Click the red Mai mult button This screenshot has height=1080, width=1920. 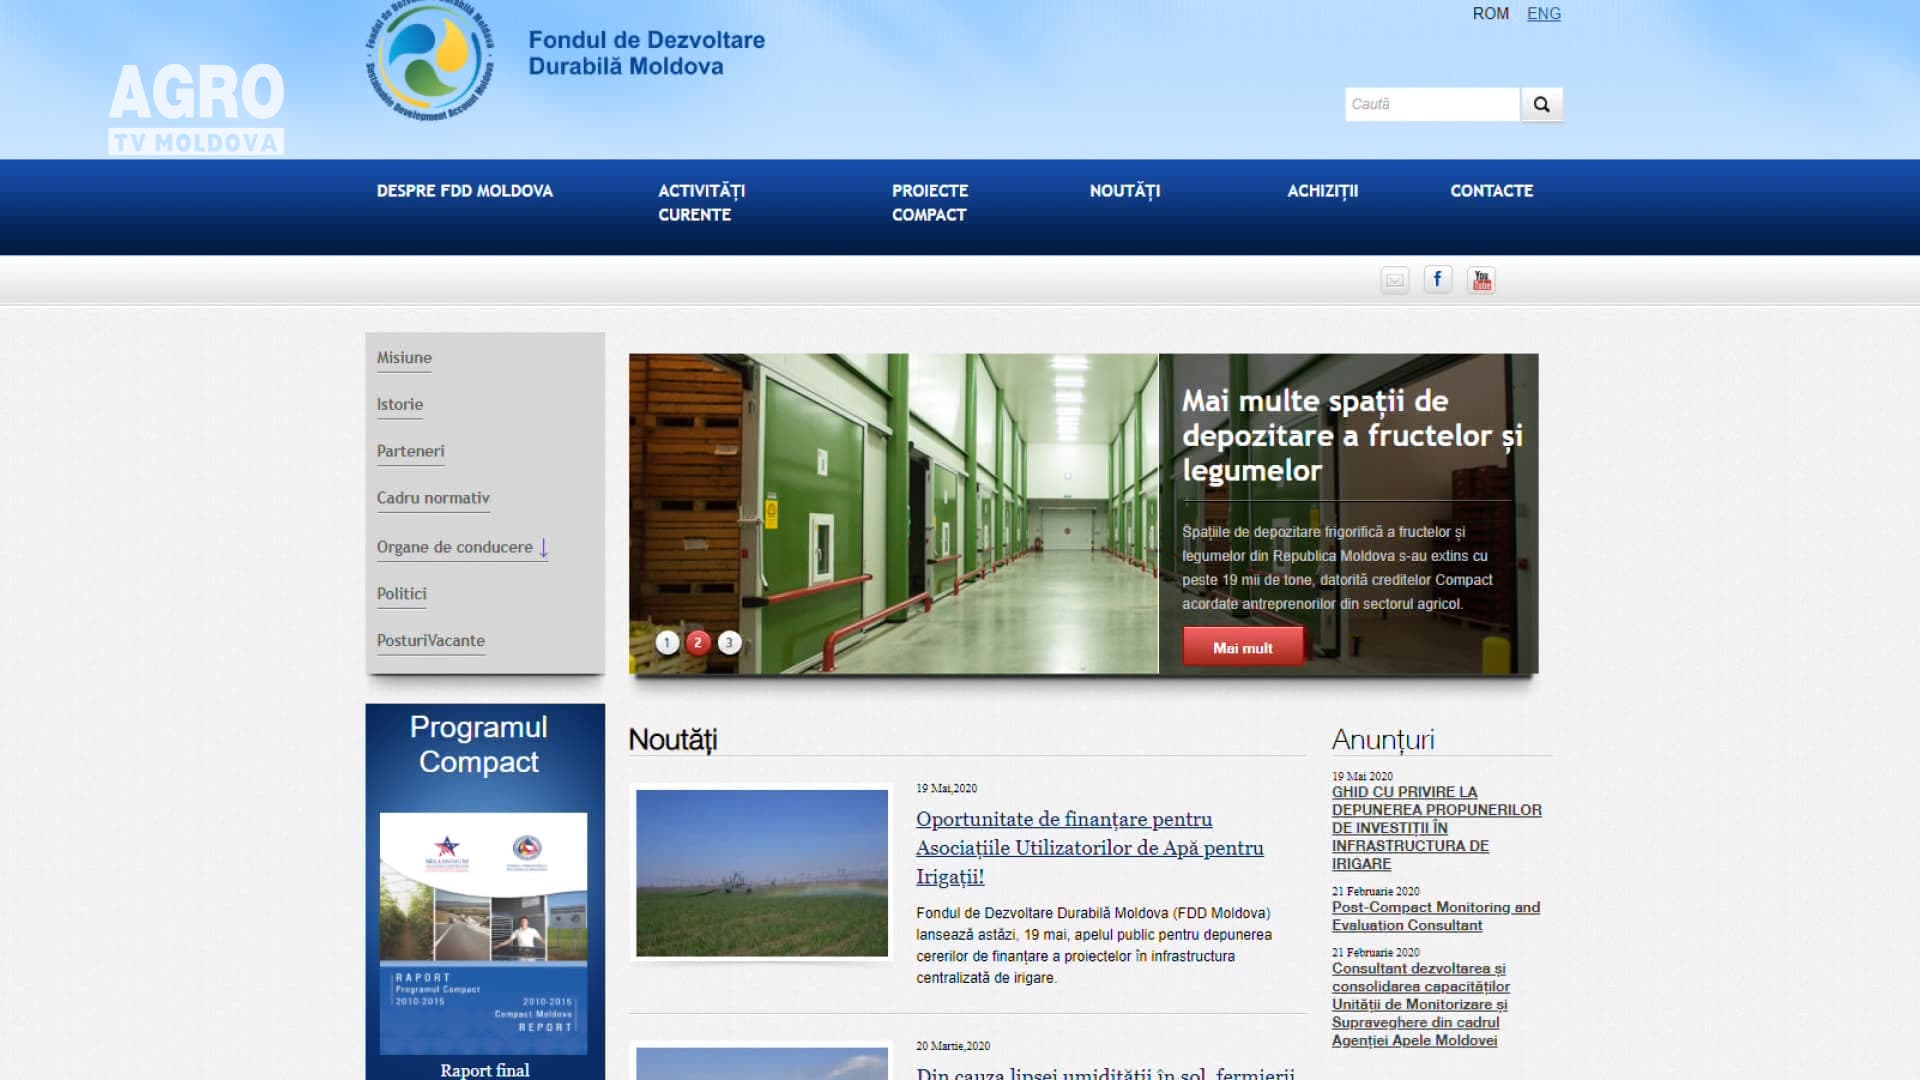pos(1243,647)
